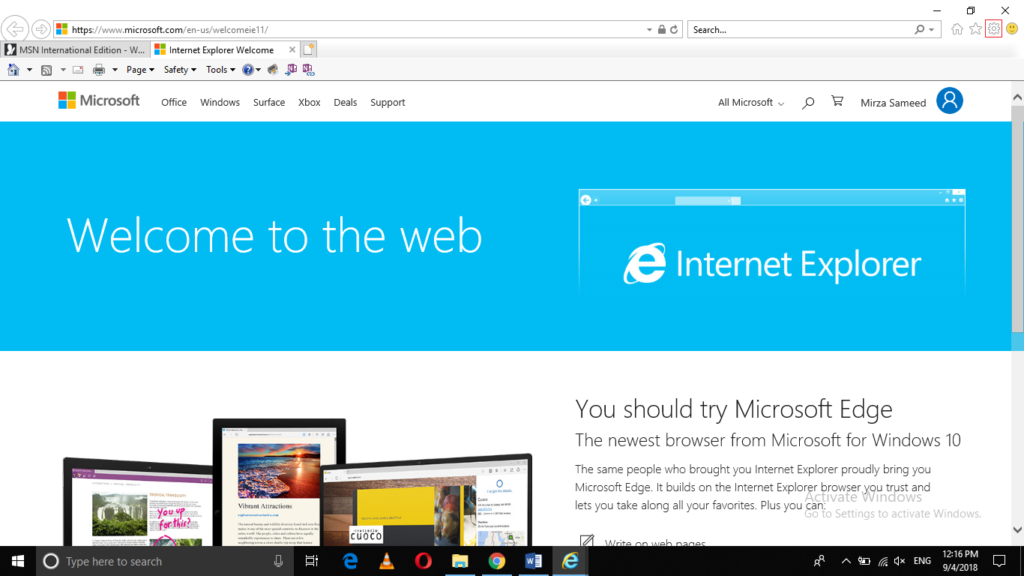Open Task View from the taskbar
The height and width of the screenshot is (576, 1024).
coord(312,561)
